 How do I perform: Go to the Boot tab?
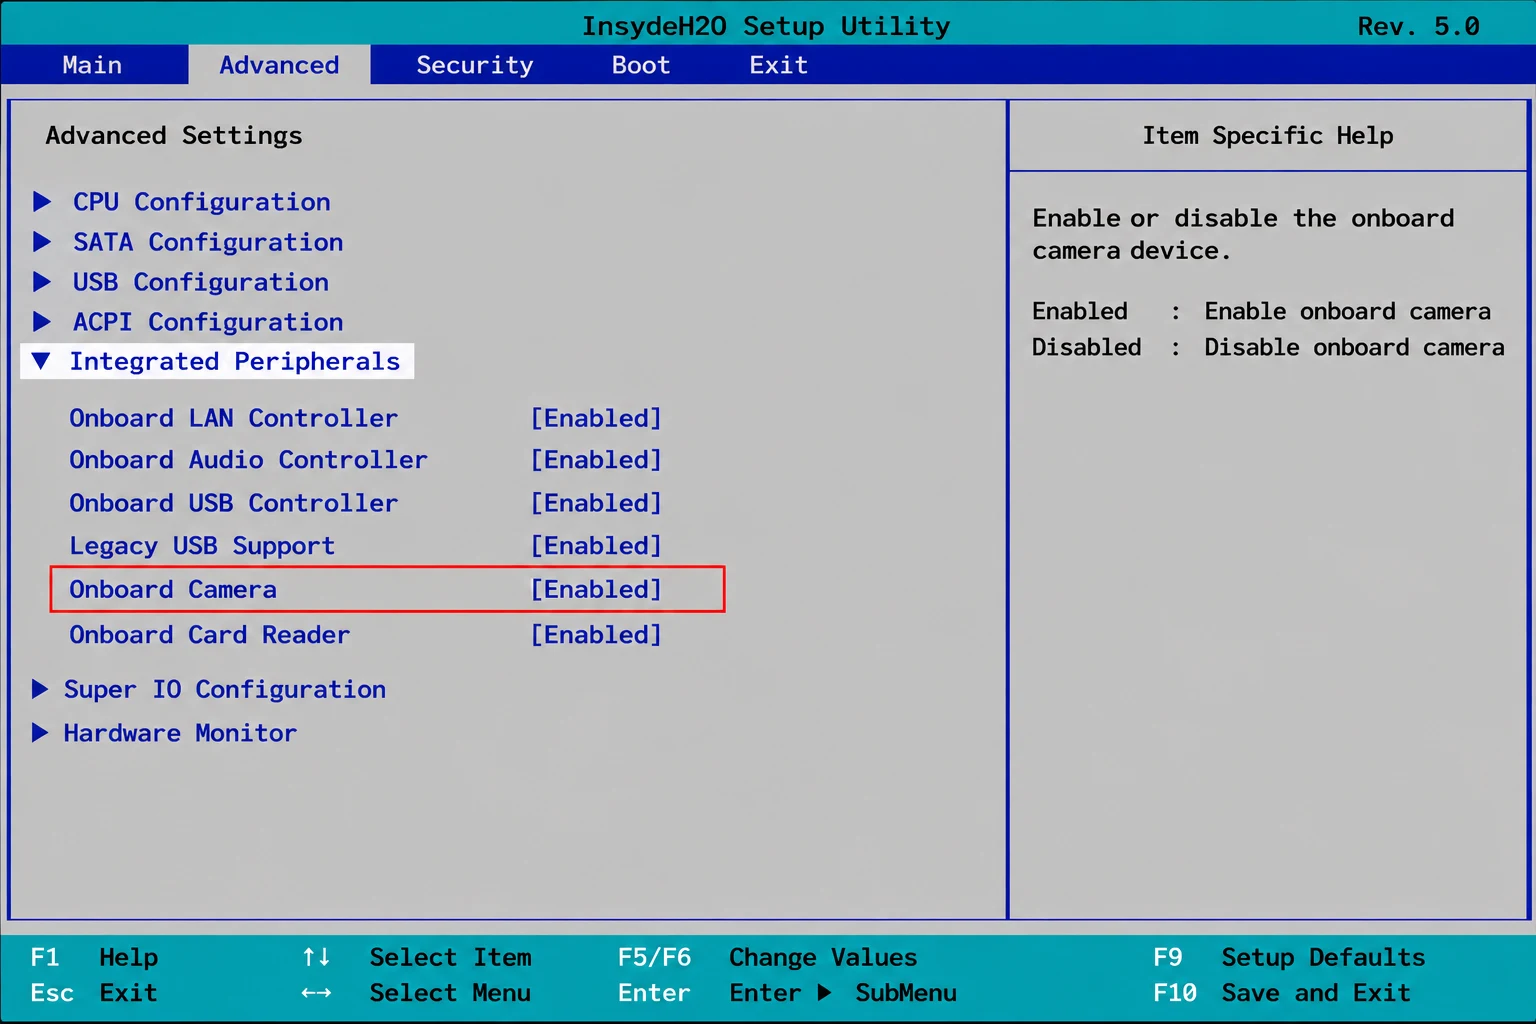(641, 65)
